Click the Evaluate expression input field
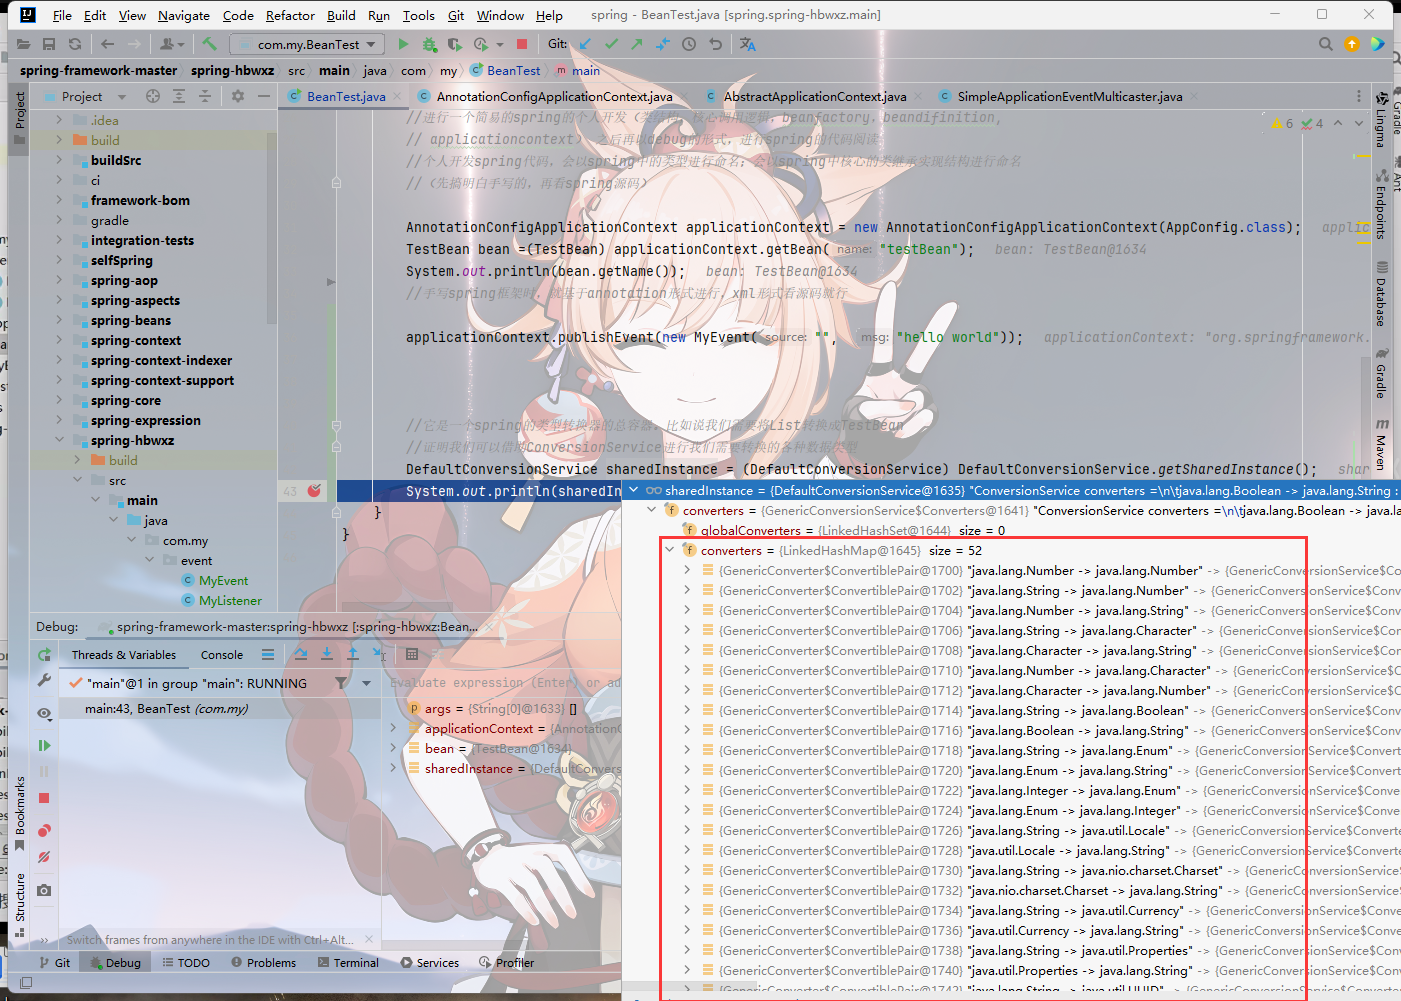1401x1001 pixels. 504,682
